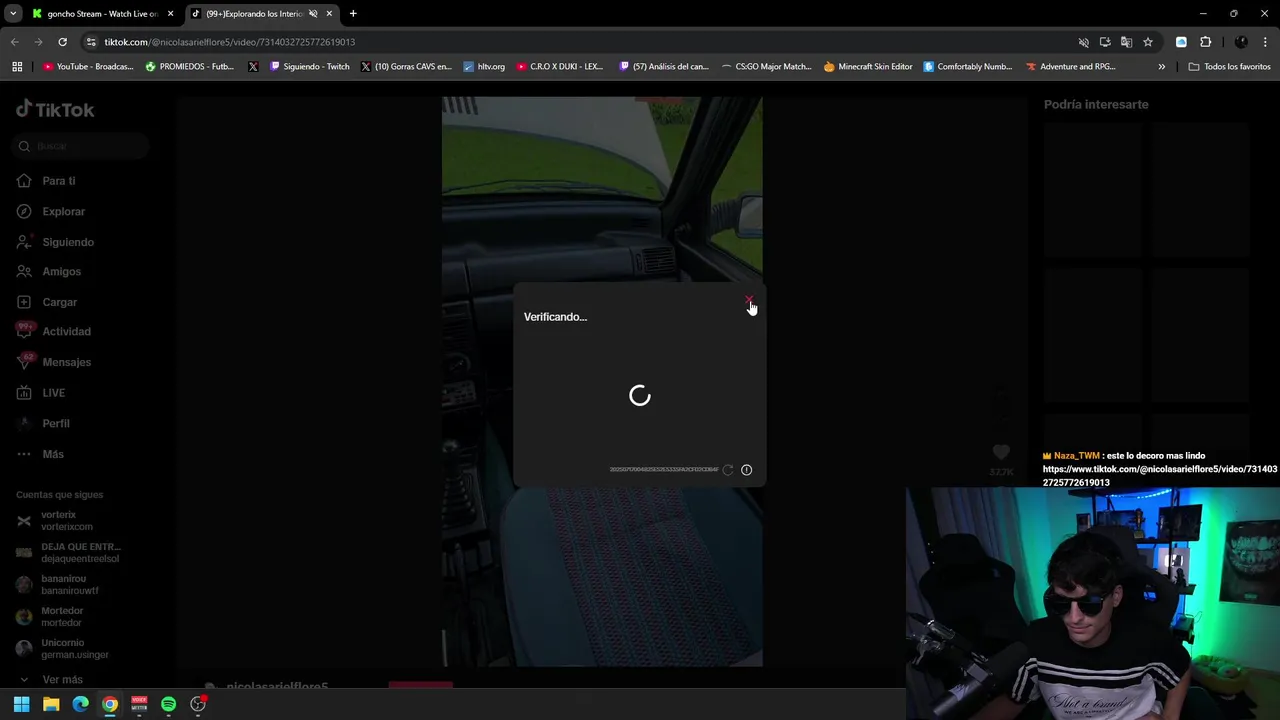Viewport: 1280px width, 720px height.
Task: Open the Comfortably Numb bookmark
Action: point(968,67)
